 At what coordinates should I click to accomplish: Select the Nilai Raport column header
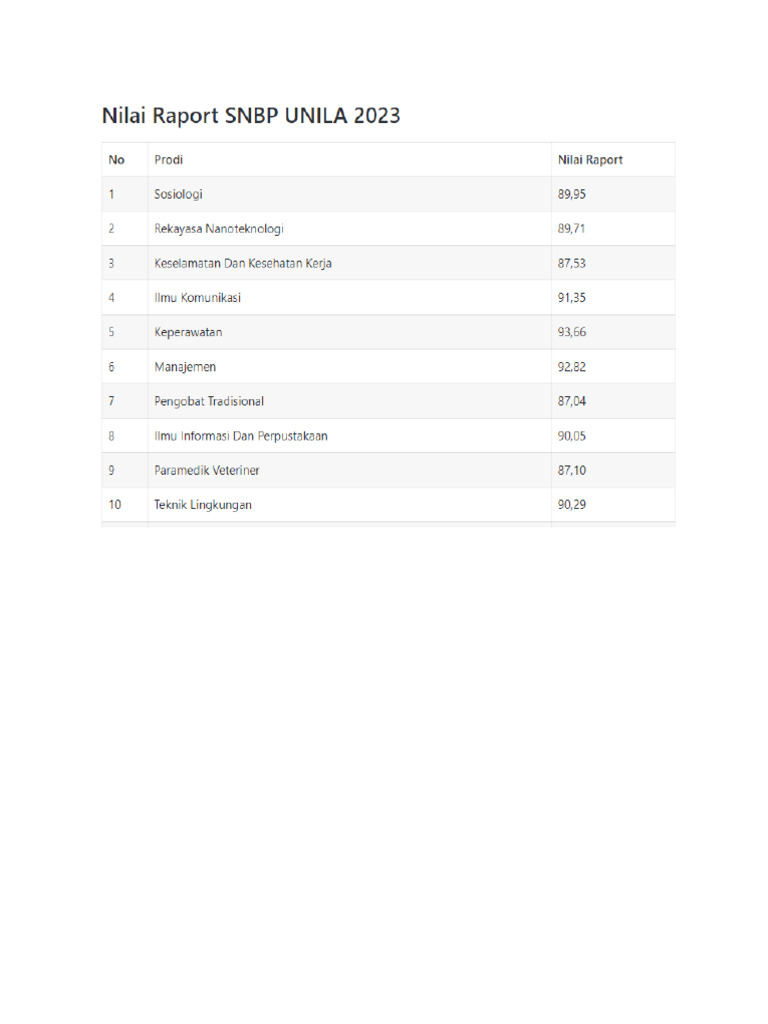[x=590, y=160]
